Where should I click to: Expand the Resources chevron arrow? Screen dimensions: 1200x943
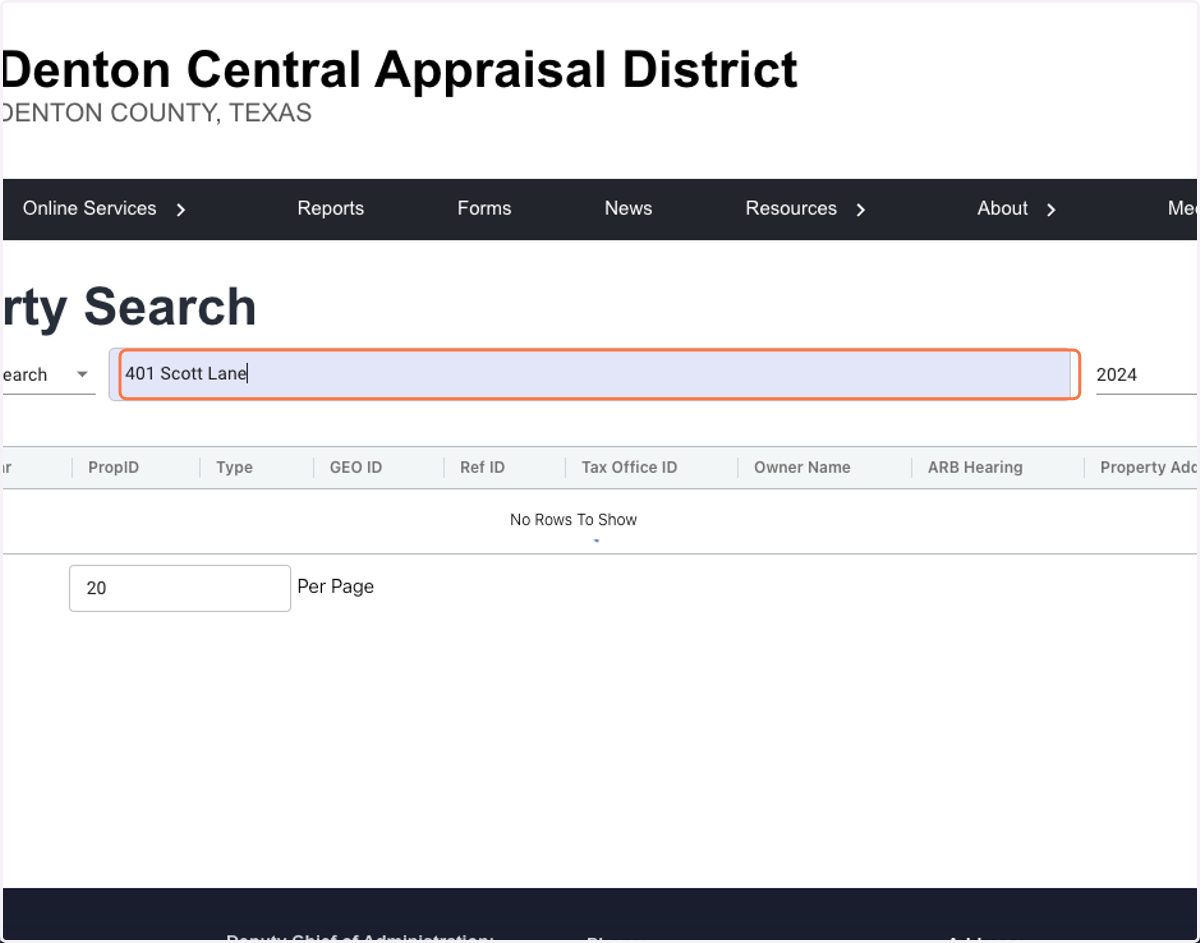point(861,210)
